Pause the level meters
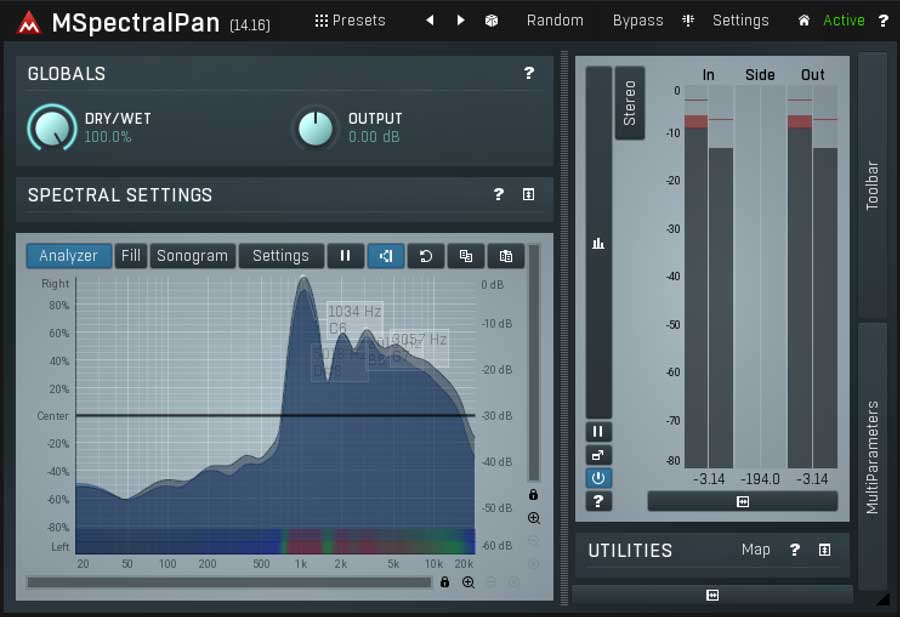Screen dimensions: 900x617 pos(598,432)
